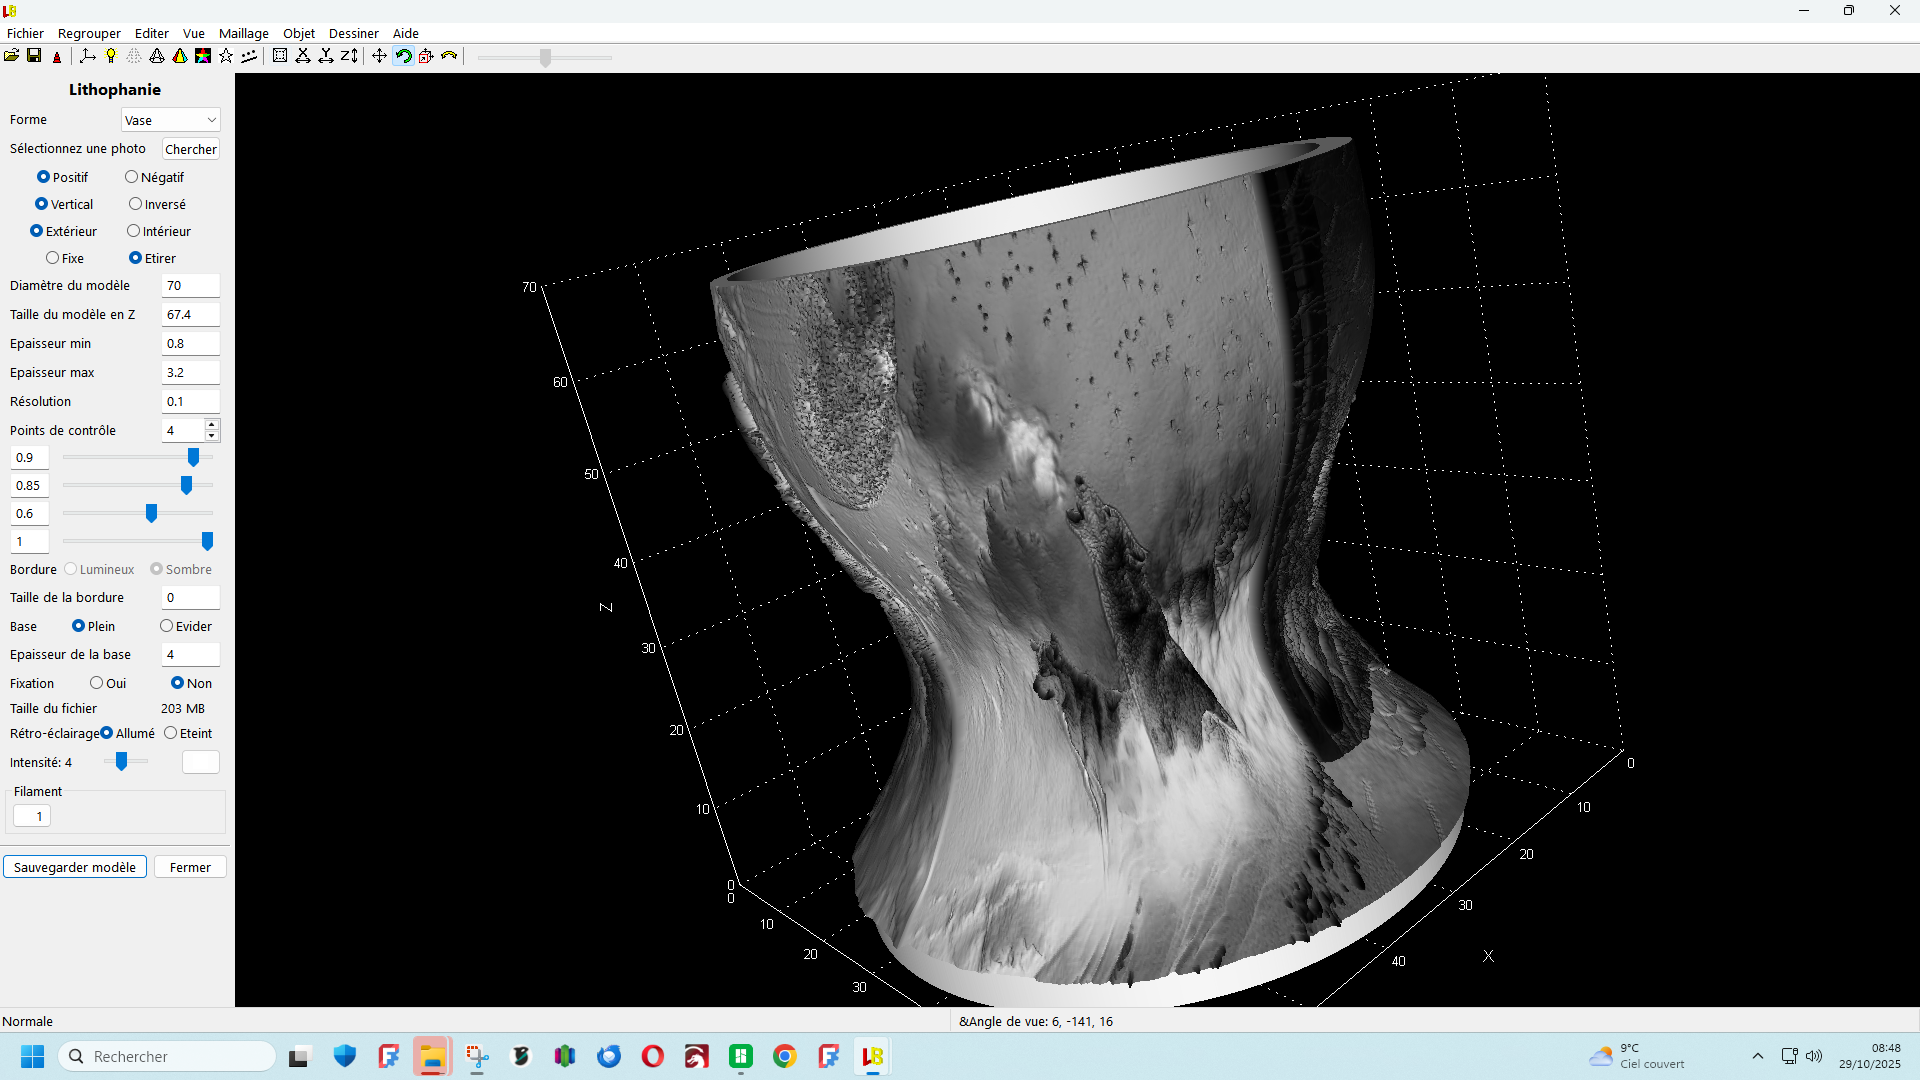Click Sauvegarder modèle button
The image size is (1920, 1080).
point(75,867)
